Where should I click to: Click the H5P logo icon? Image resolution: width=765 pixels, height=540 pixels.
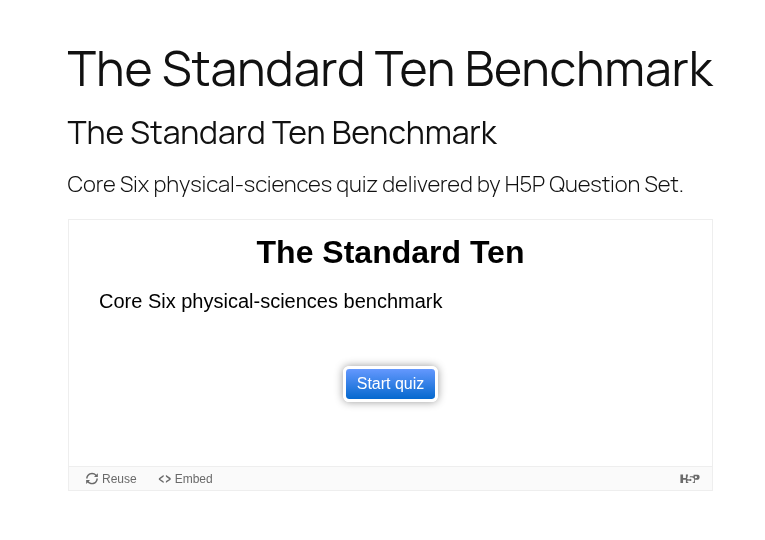689,479
